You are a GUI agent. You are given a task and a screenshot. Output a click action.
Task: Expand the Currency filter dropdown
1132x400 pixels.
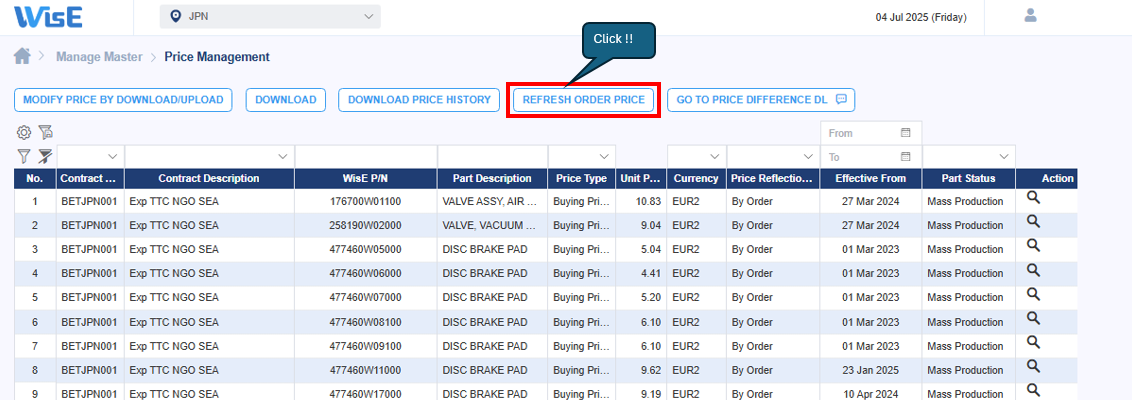[x=714, y=157]
